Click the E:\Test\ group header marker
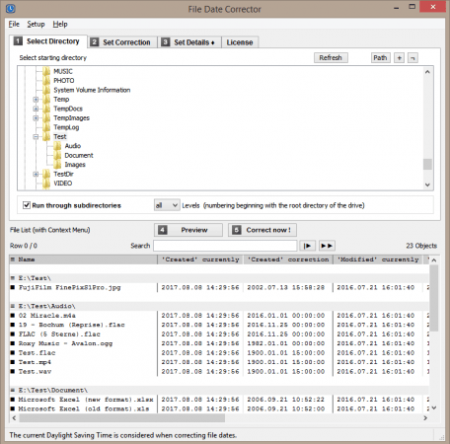The height and width of the screenshot is (444, 450). pos(13,278)
